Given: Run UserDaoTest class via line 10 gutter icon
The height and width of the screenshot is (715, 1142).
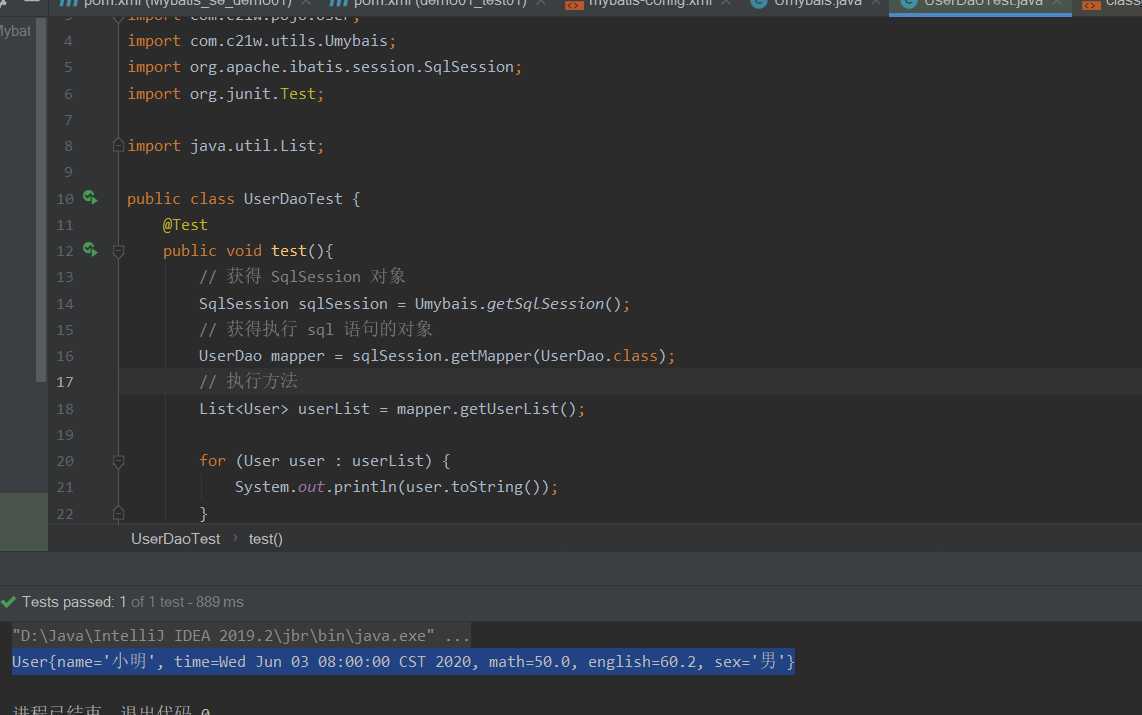Looking at the screenshot, I should 90,197.
